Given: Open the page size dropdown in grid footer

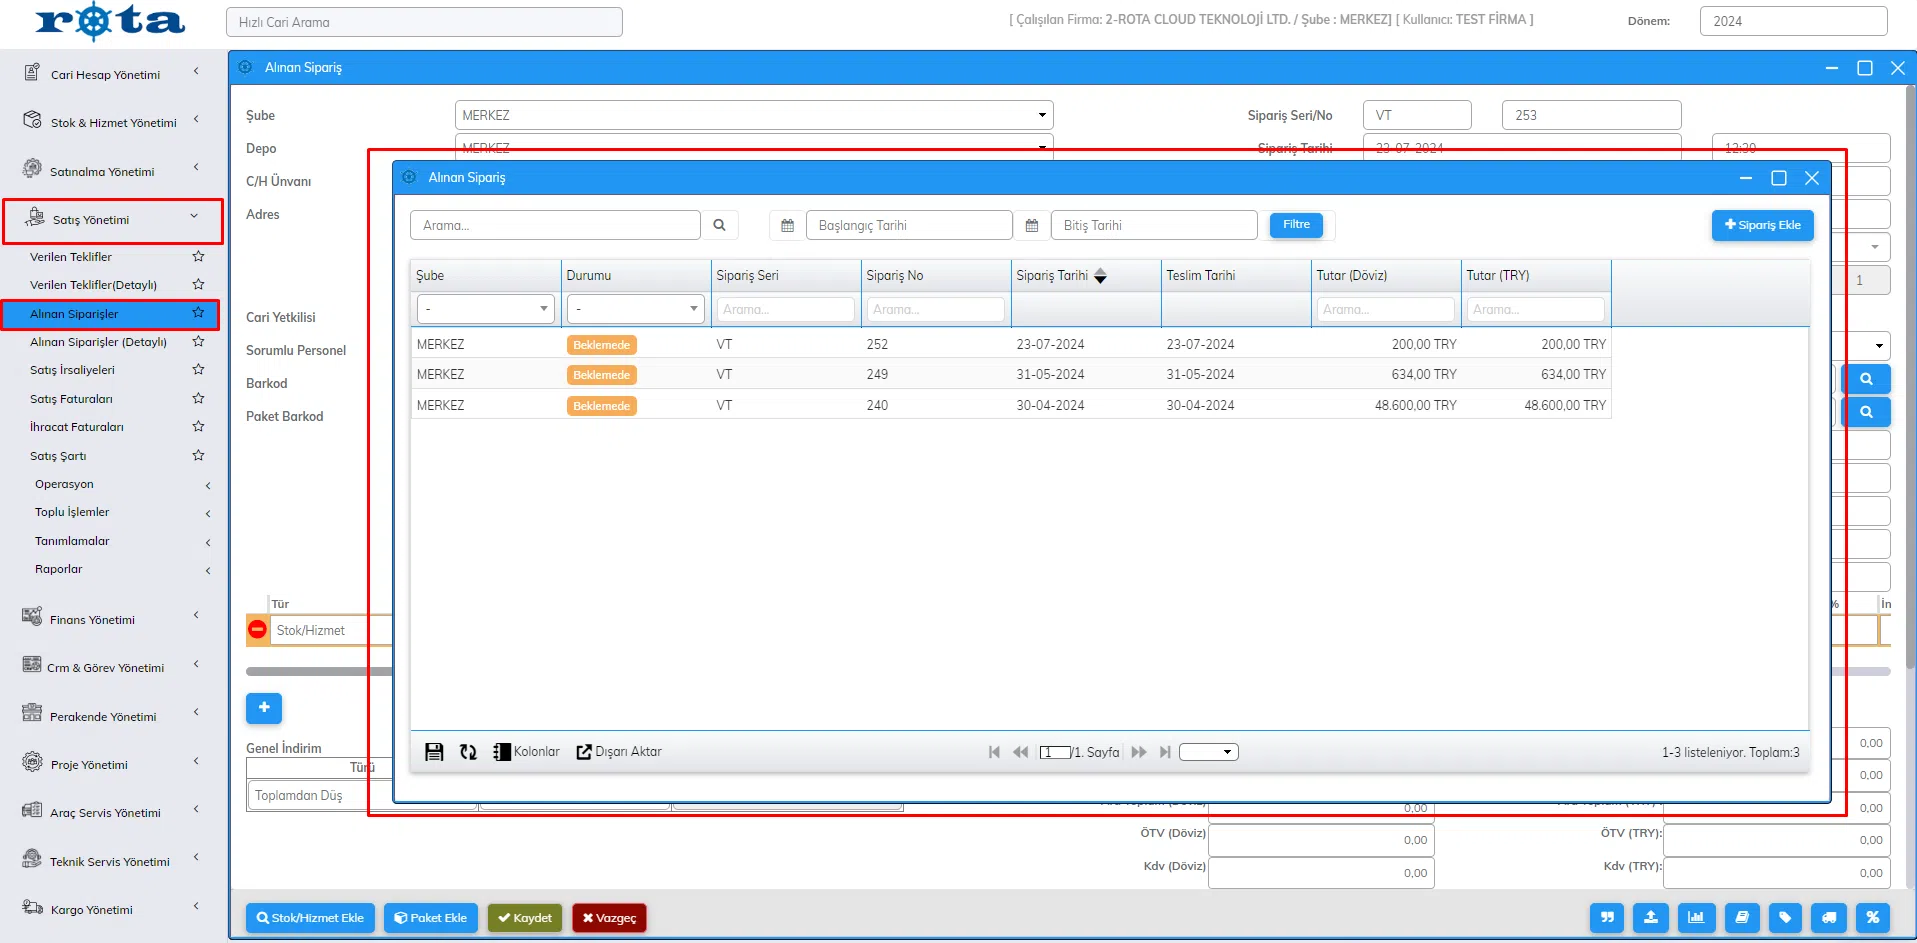Looking at the screenshot, I should tap(1208, 752).
